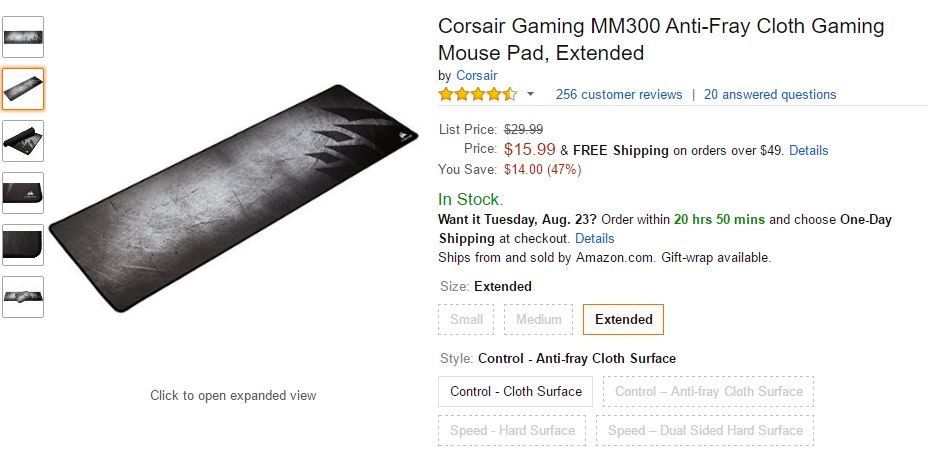Click the star rating icons
Screen dimensions: 940x454
477,95
